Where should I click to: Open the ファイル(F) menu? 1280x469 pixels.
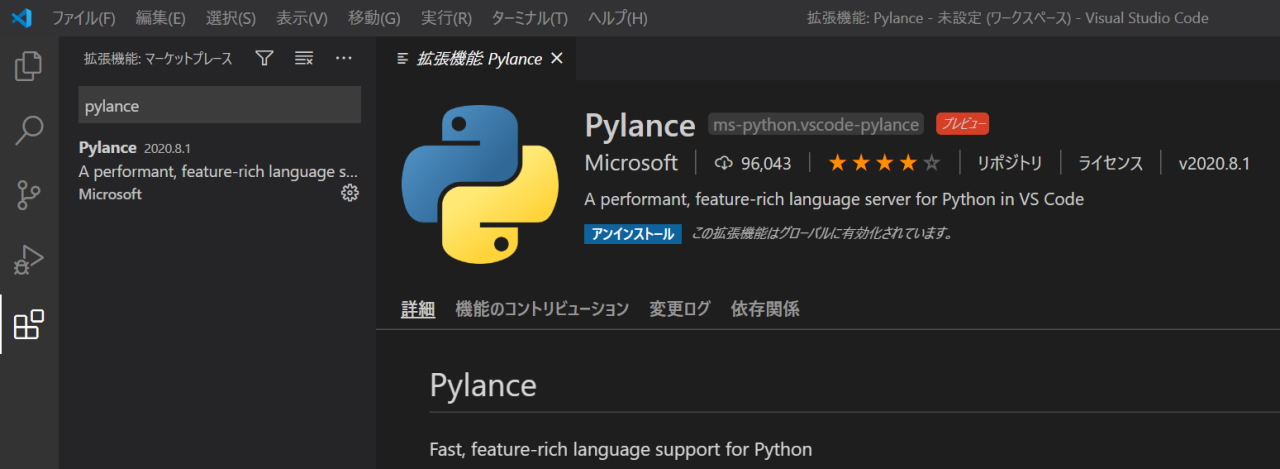coord(83,18)
